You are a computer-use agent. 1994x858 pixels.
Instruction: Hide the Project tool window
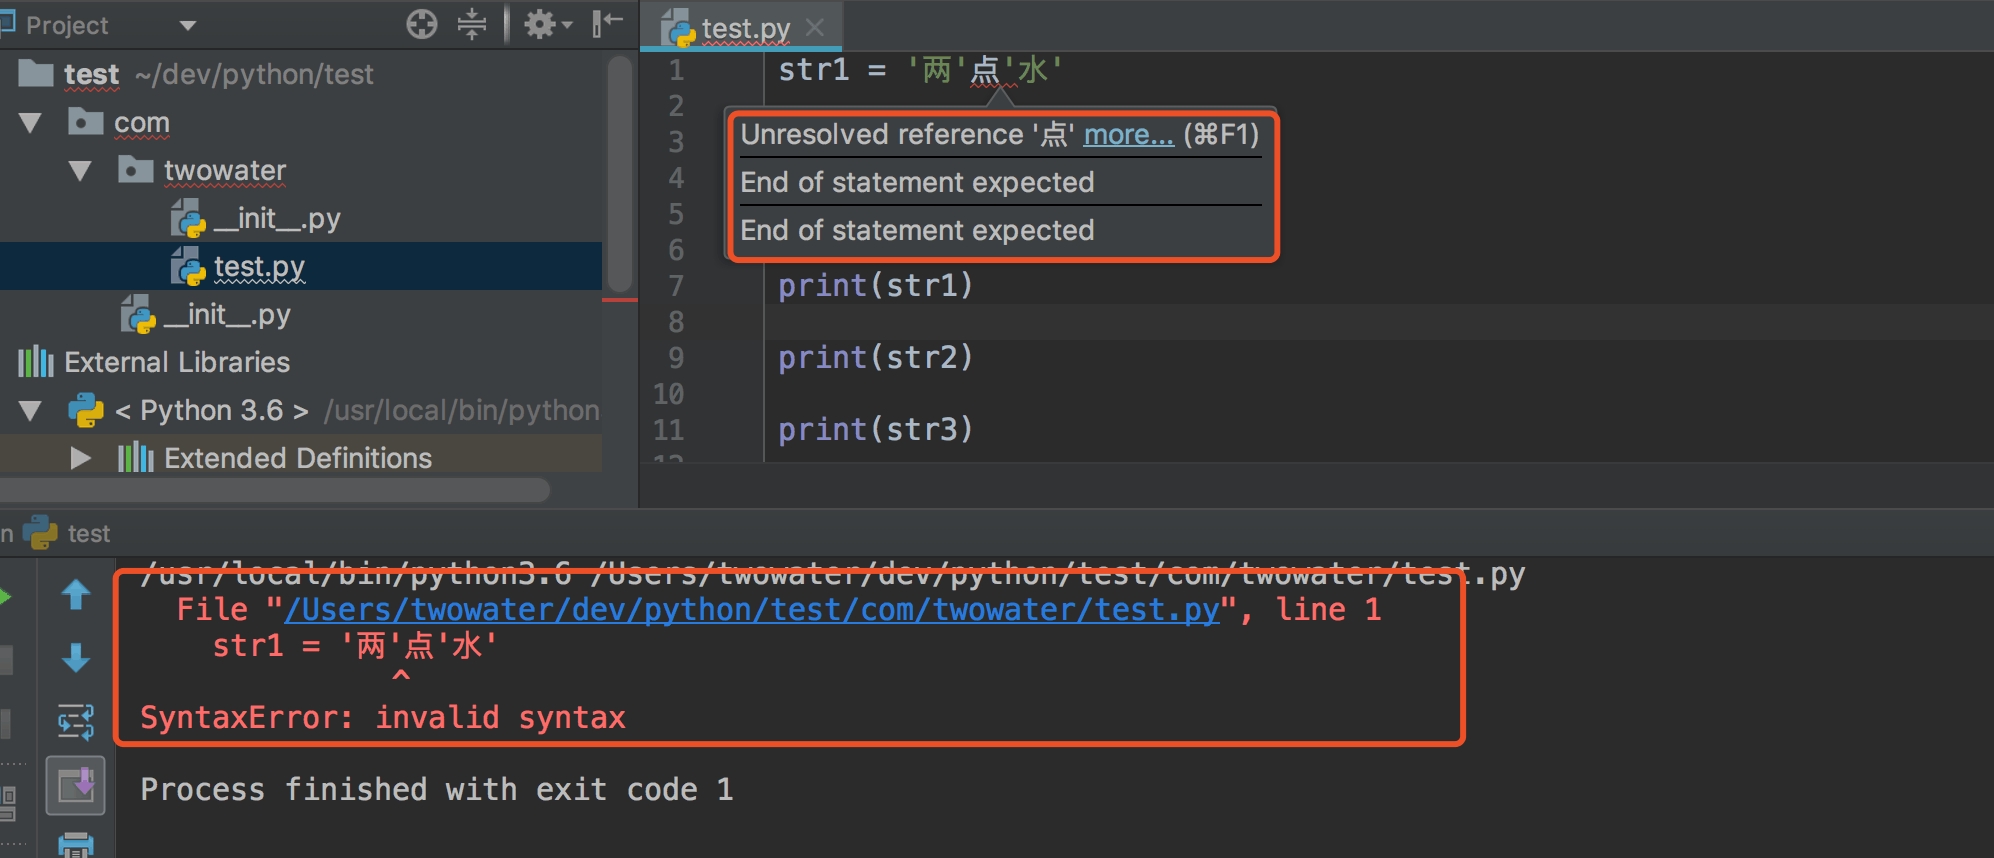click(607, 23)
